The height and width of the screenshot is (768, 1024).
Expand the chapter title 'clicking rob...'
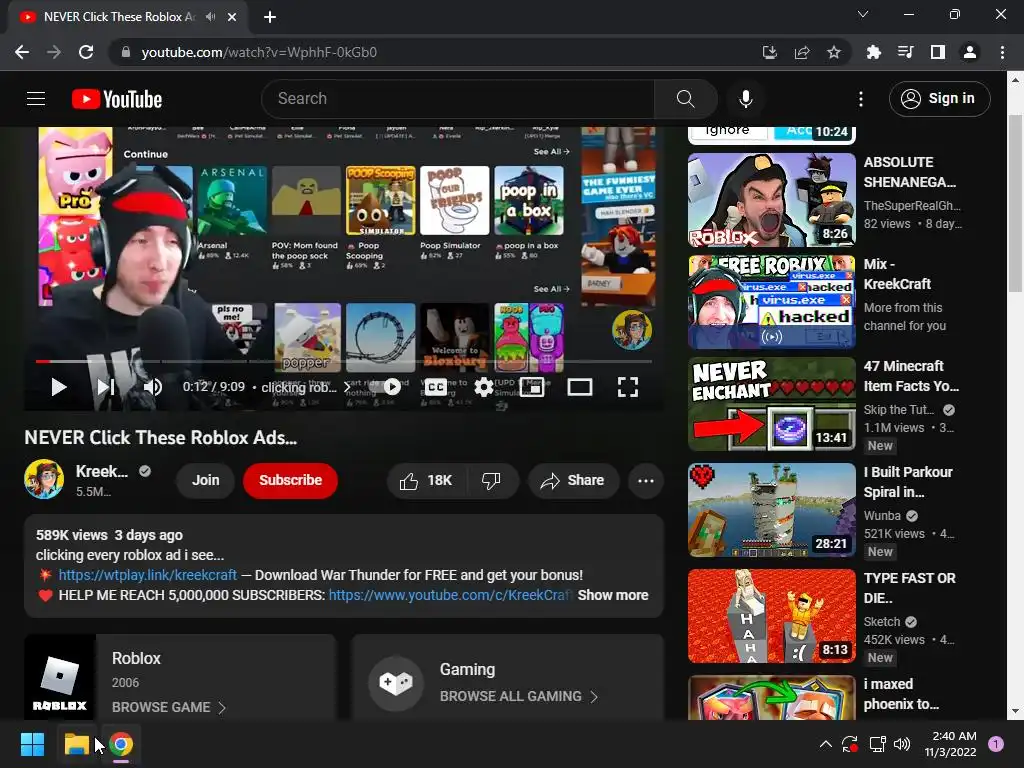[x=306, y=387]
